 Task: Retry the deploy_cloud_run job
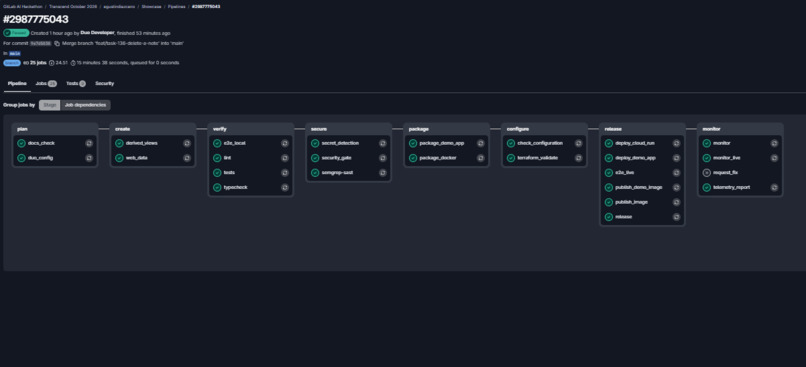coord(676,143)
